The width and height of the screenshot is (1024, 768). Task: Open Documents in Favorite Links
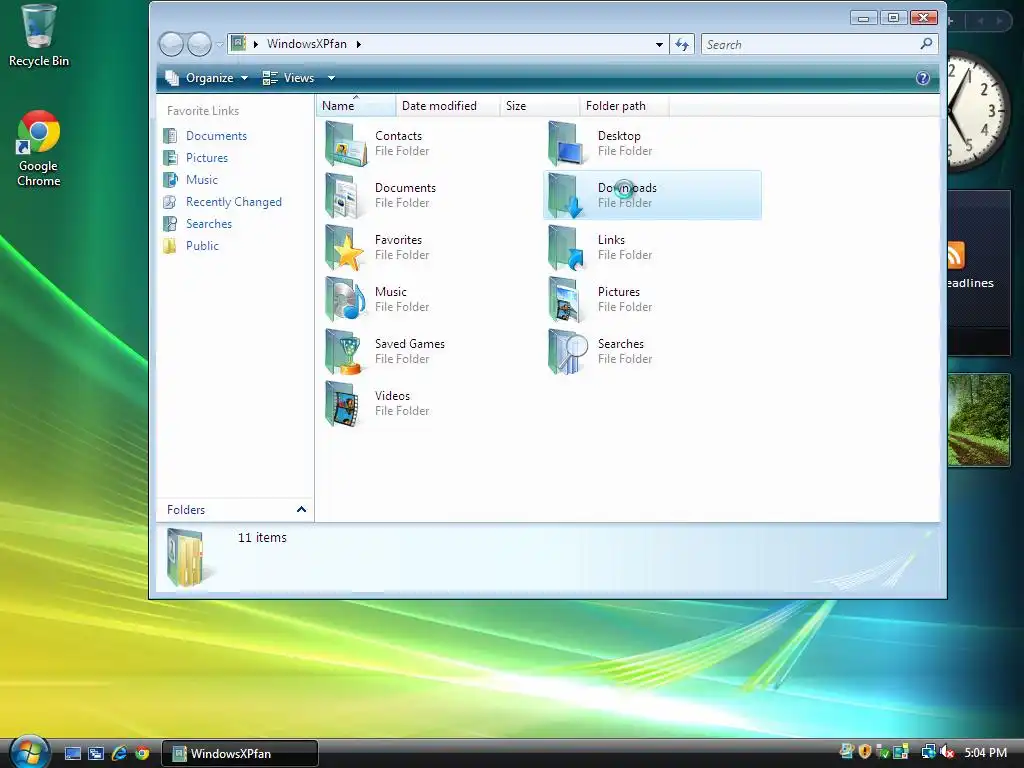point(216,136)
